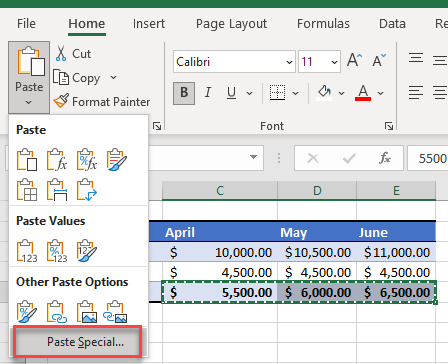Select column C header
Screen dimensions: 448x364
click(x=220, y=191)
